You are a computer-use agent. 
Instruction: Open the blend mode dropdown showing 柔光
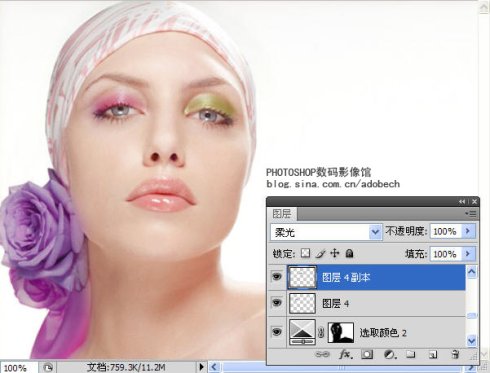[375, 232]
